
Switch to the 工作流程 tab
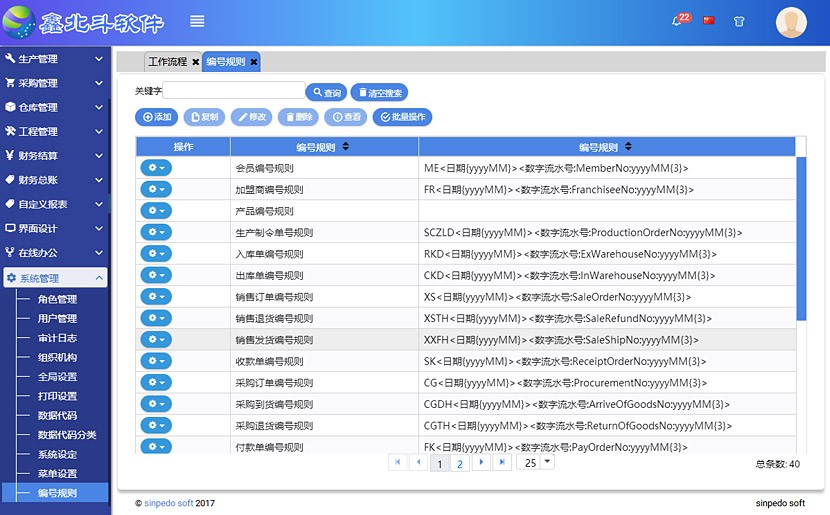pos(167,62)
